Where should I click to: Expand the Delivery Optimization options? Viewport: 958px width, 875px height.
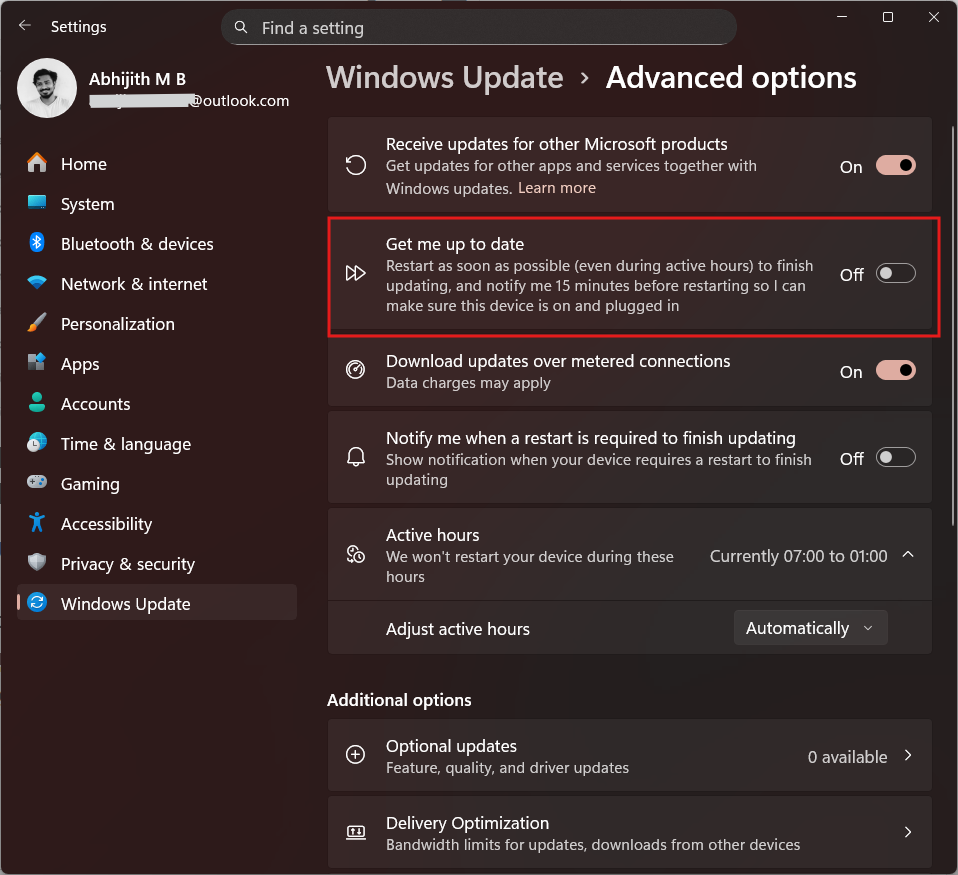(907, 831)
